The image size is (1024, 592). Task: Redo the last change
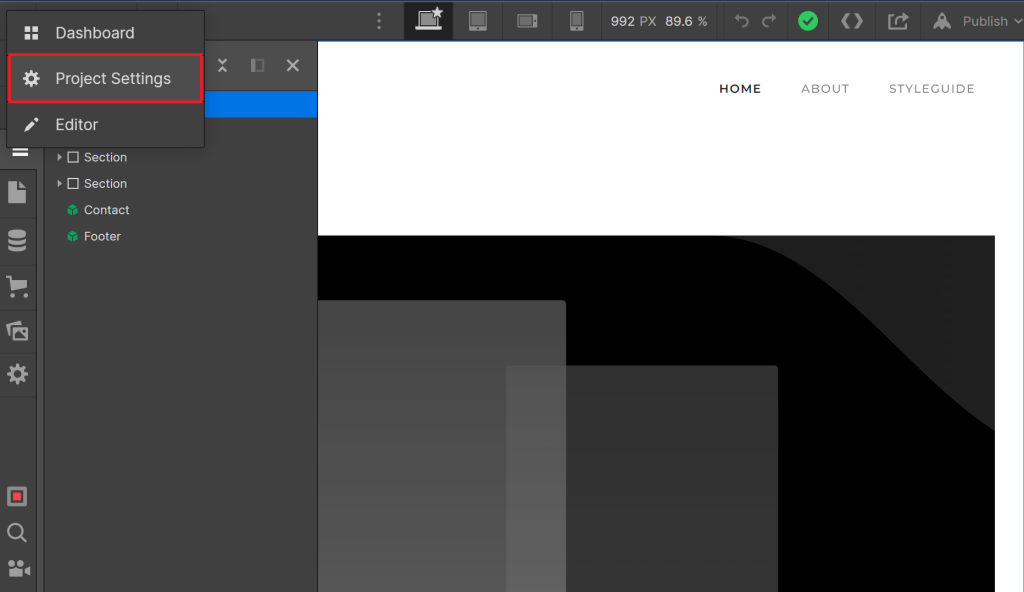click(x=769, y=21)
